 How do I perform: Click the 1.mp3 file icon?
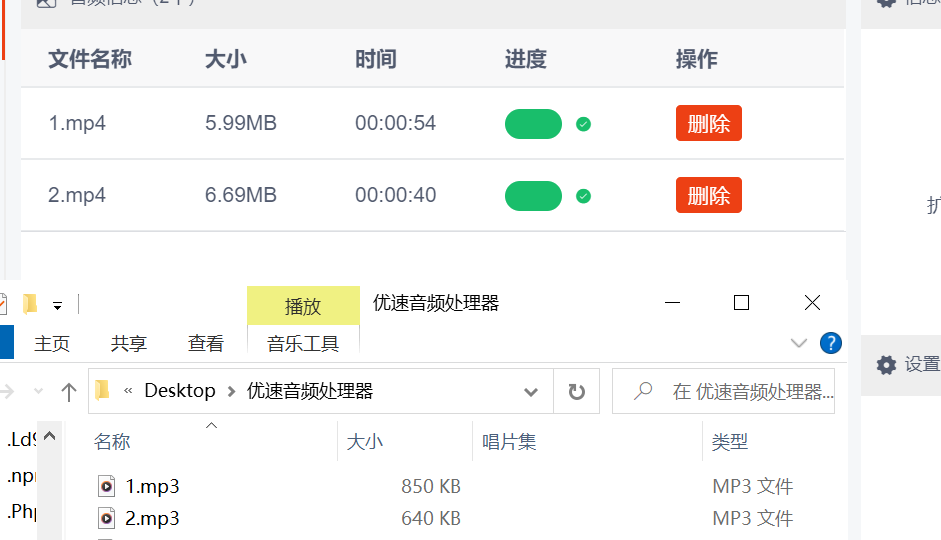coord(106,486)
